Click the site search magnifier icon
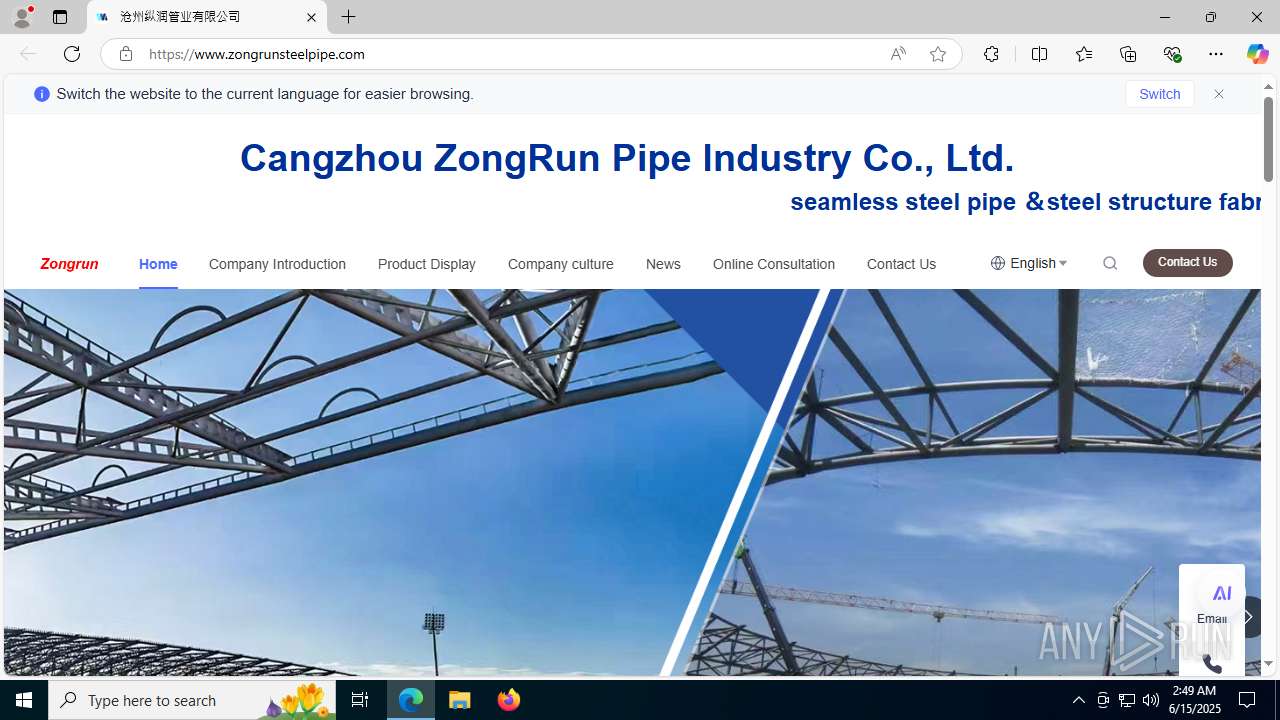1280x720 pixels. pos(1110,263)
